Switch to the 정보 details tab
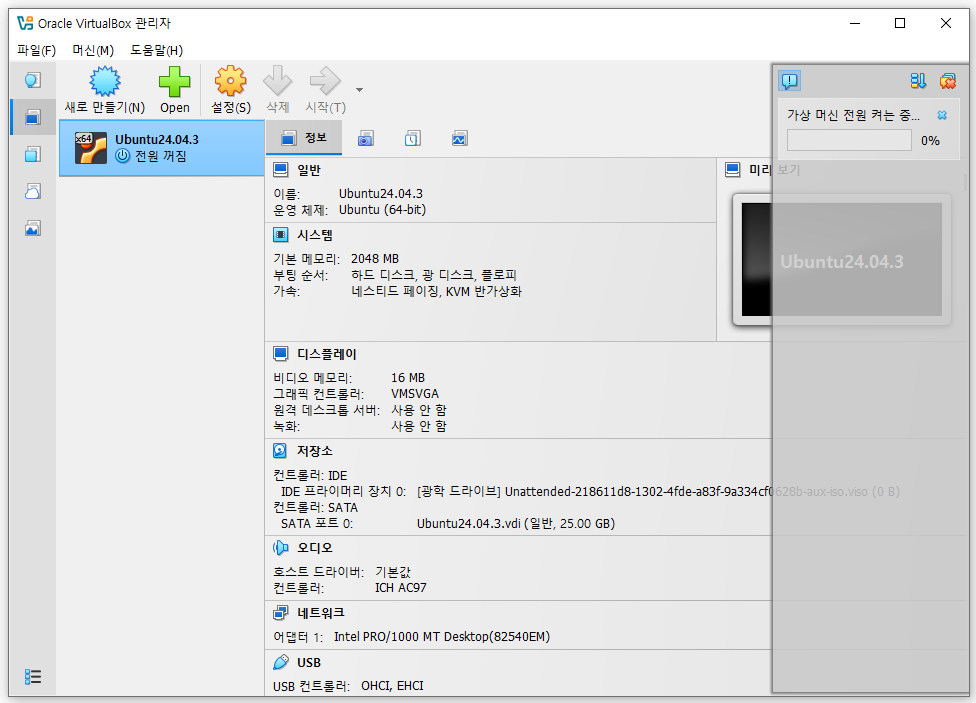This screenshot has width=976, height=703. [x=304, y=138]
